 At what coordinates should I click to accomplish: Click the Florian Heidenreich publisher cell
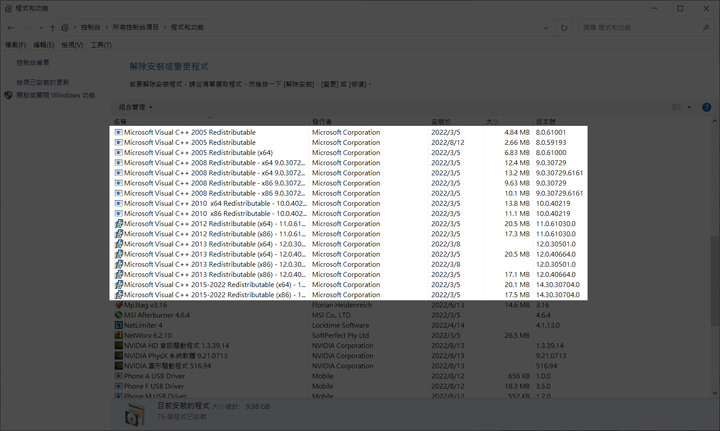342,305
